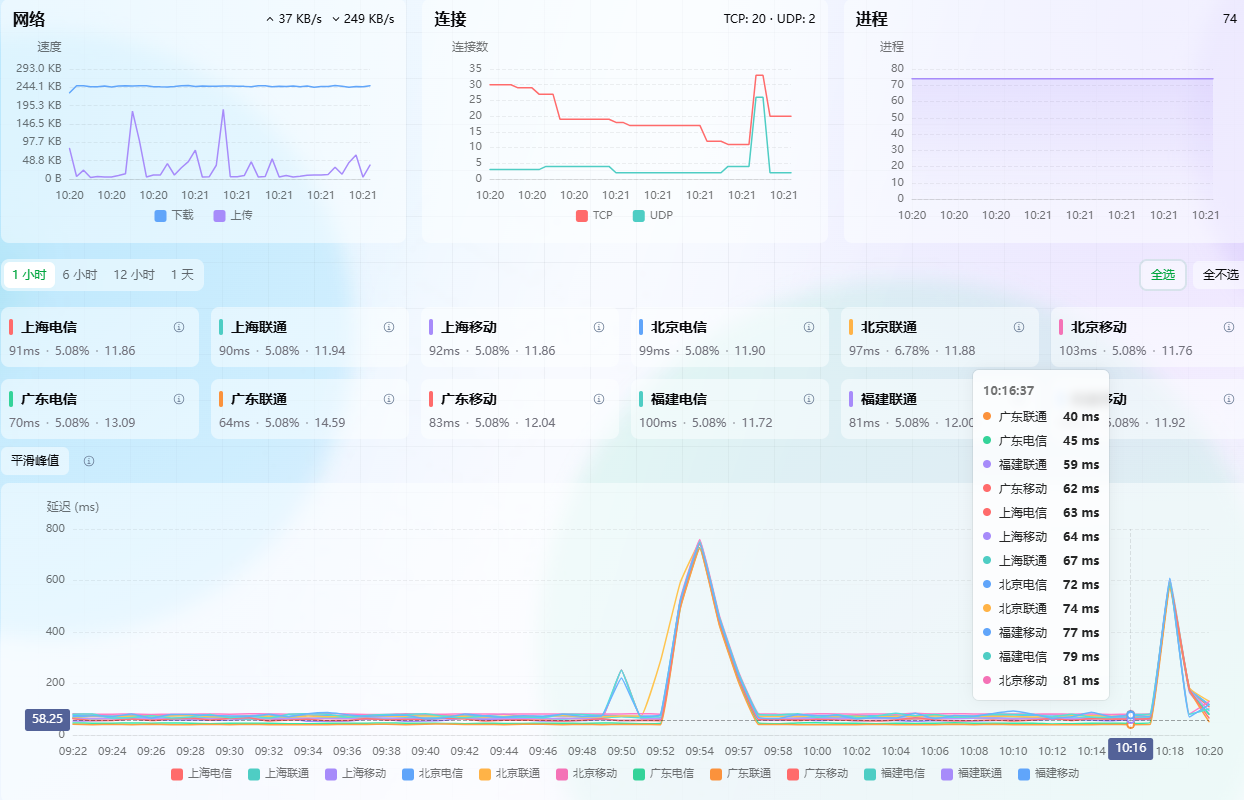Open the info icon on 北京电信 card
The image size is (1244, 800).
point(809,327)
